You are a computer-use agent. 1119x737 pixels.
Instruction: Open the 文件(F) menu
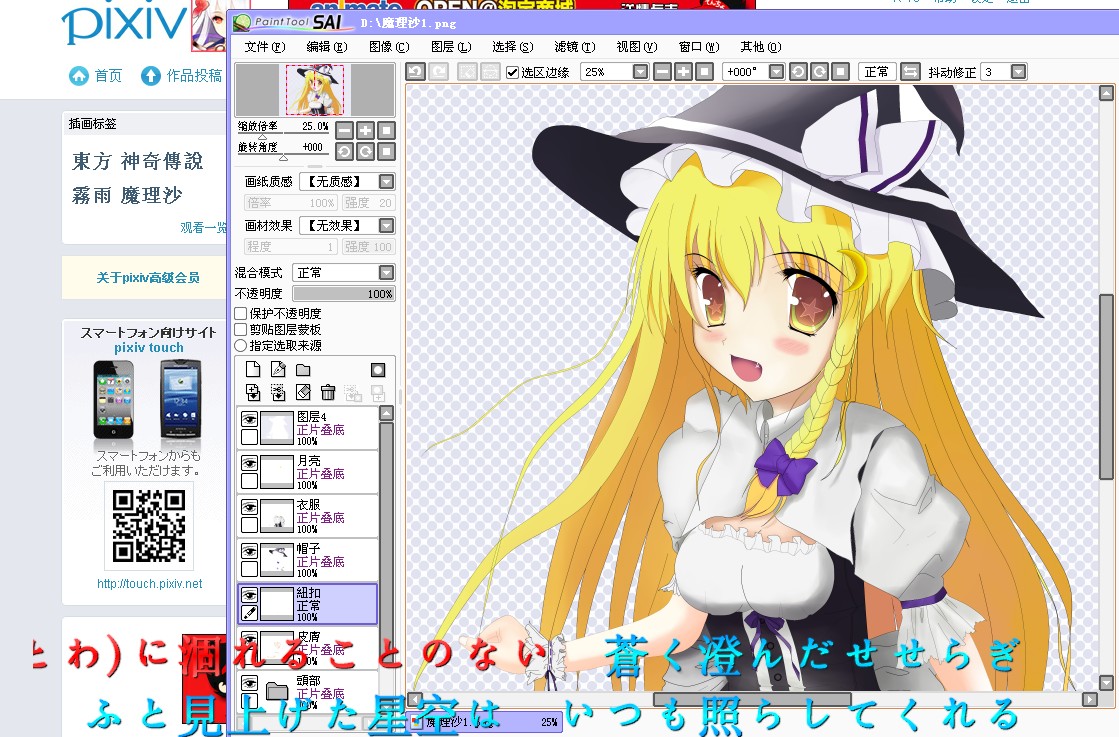point(265,47)
